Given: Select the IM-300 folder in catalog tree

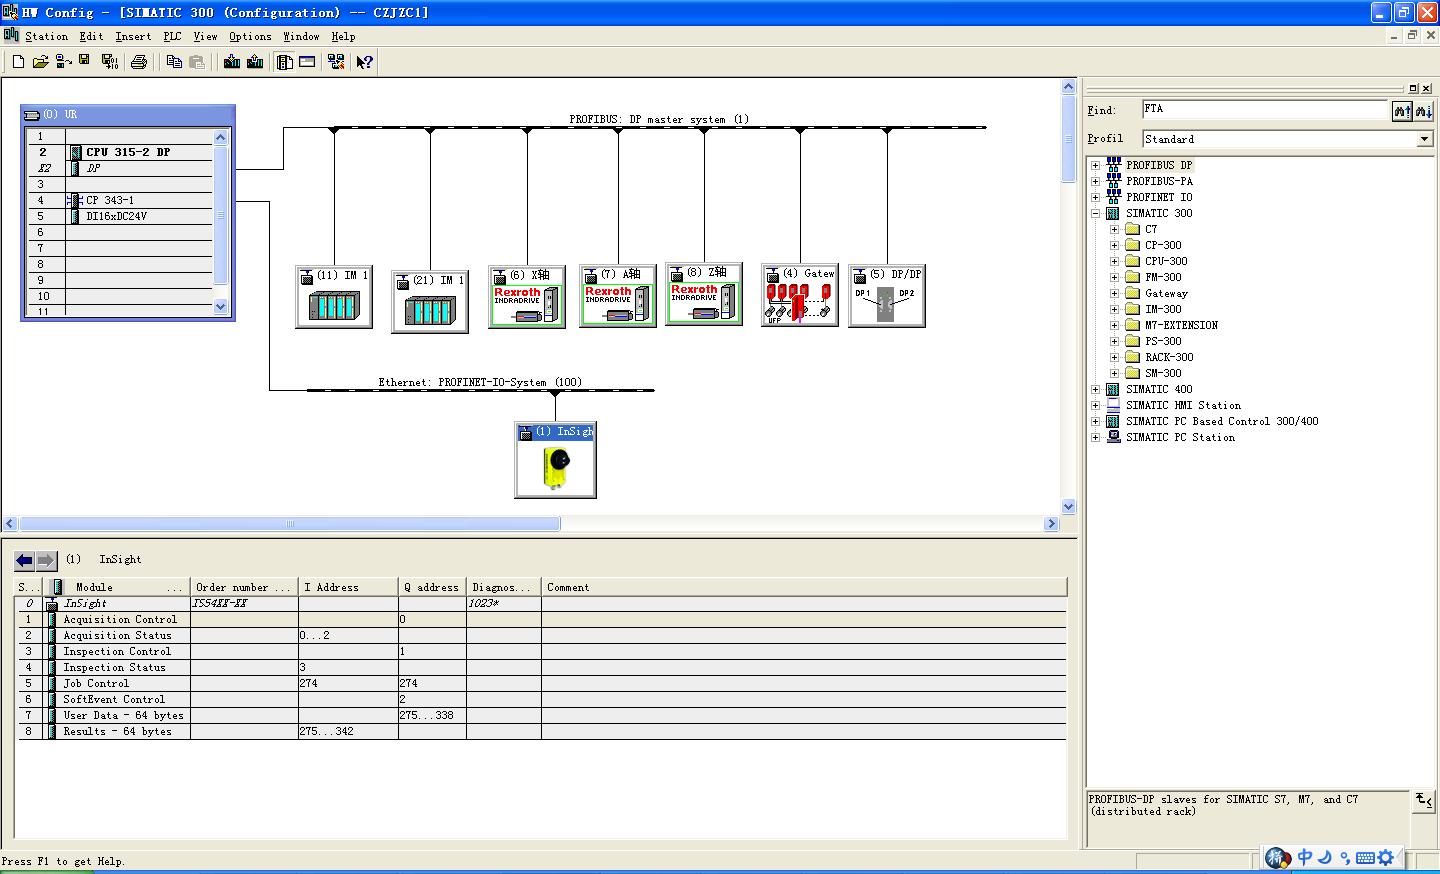Looking at the screenshot, I should pos(1163,309).
